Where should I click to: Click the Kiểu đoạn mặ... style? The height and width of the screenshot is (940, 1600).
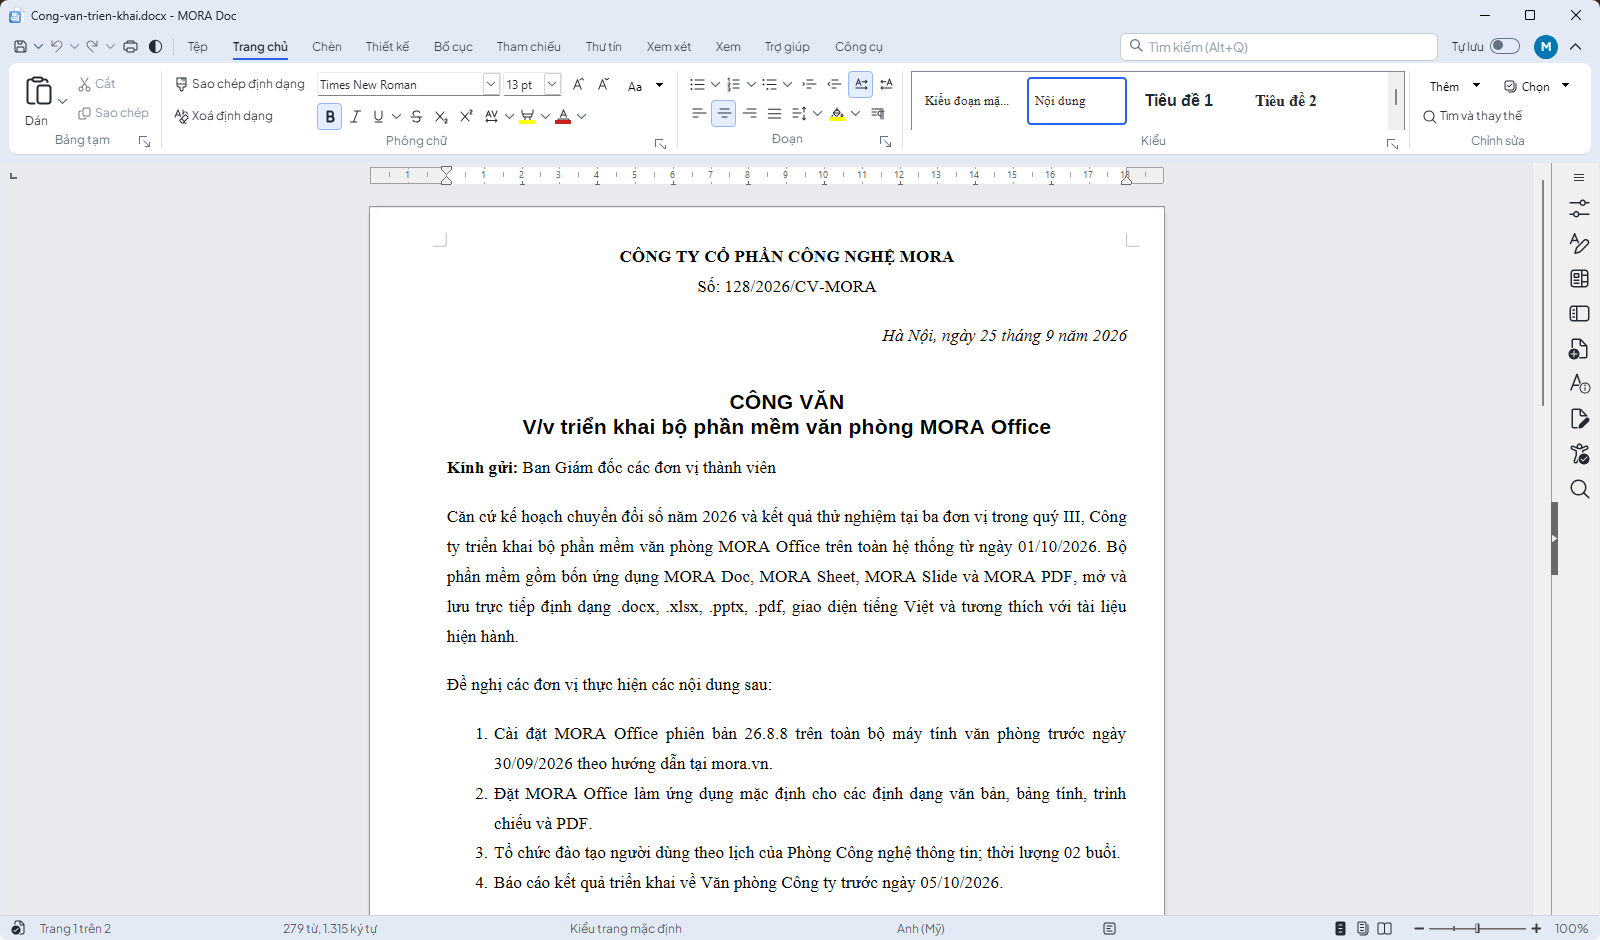click(967, 101)
